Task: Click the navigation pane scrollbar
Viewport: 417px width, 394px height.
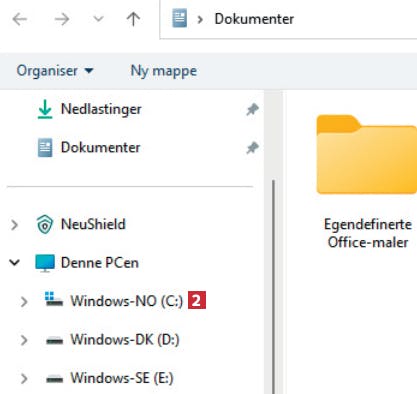Action: point(273,287)
